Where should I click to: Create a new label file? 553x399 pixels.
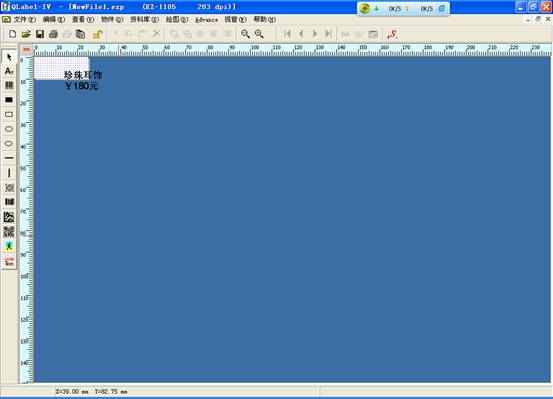click(x=12, y=34)
